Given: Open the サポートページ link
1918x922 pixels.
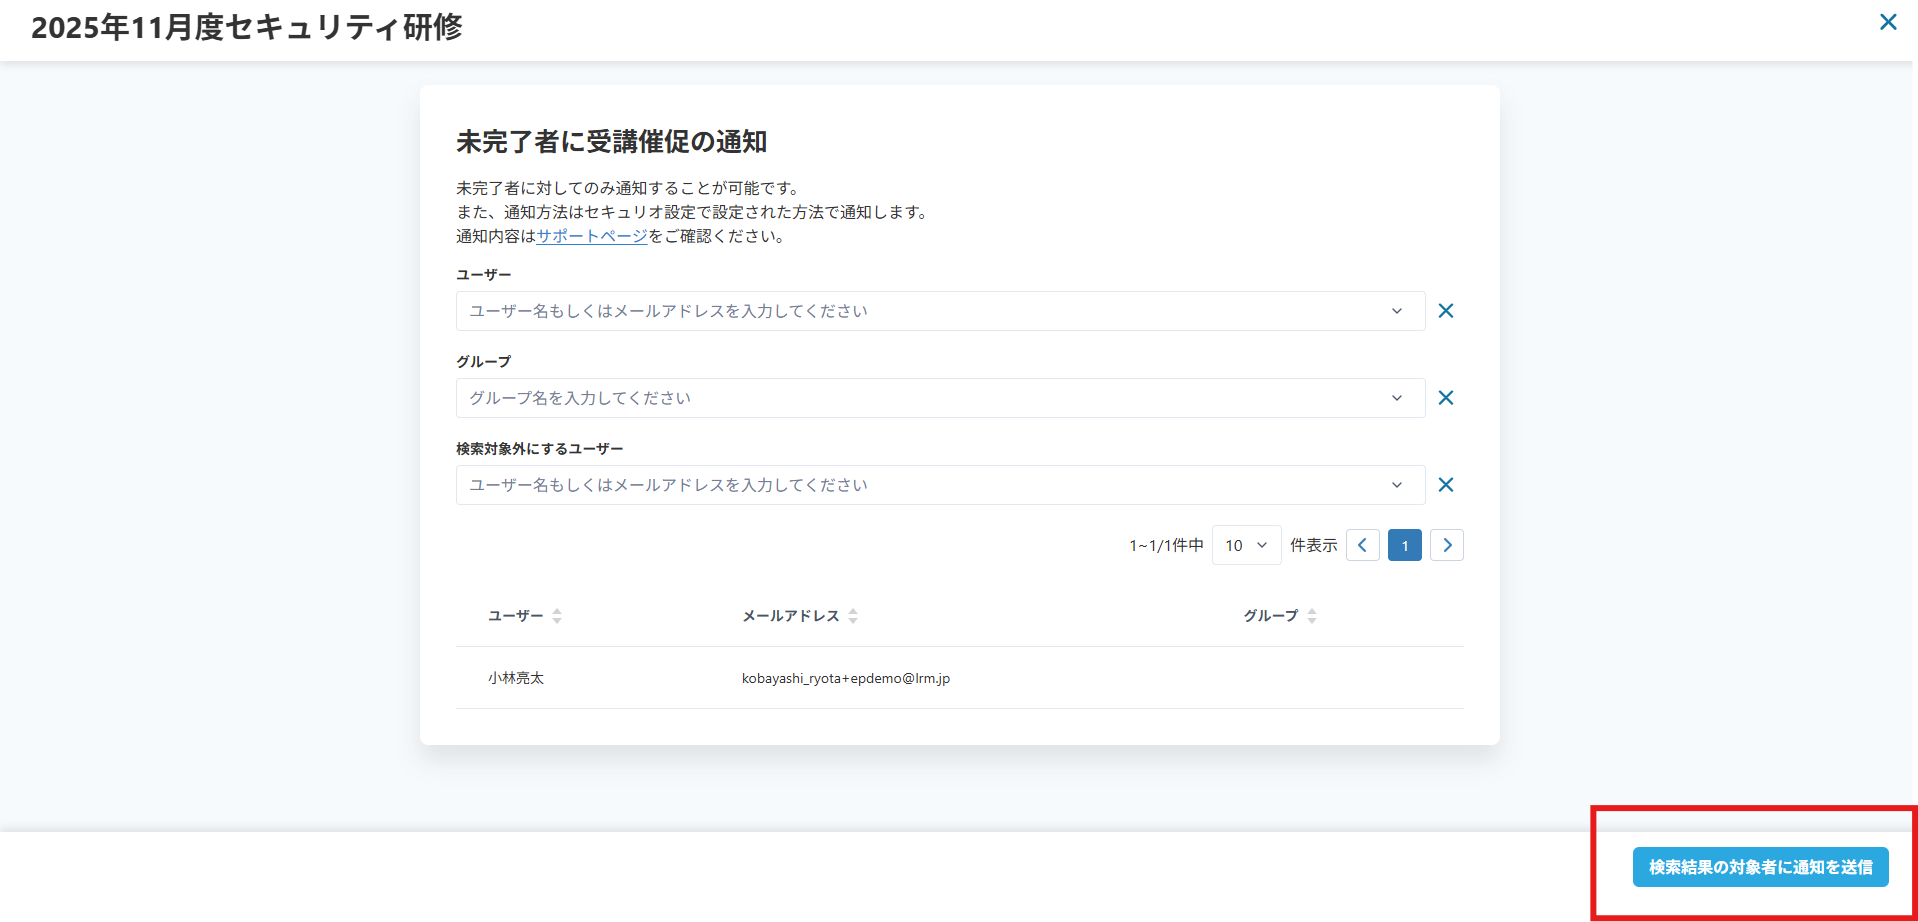Looking at the screenshot, I should pos(592,236).
